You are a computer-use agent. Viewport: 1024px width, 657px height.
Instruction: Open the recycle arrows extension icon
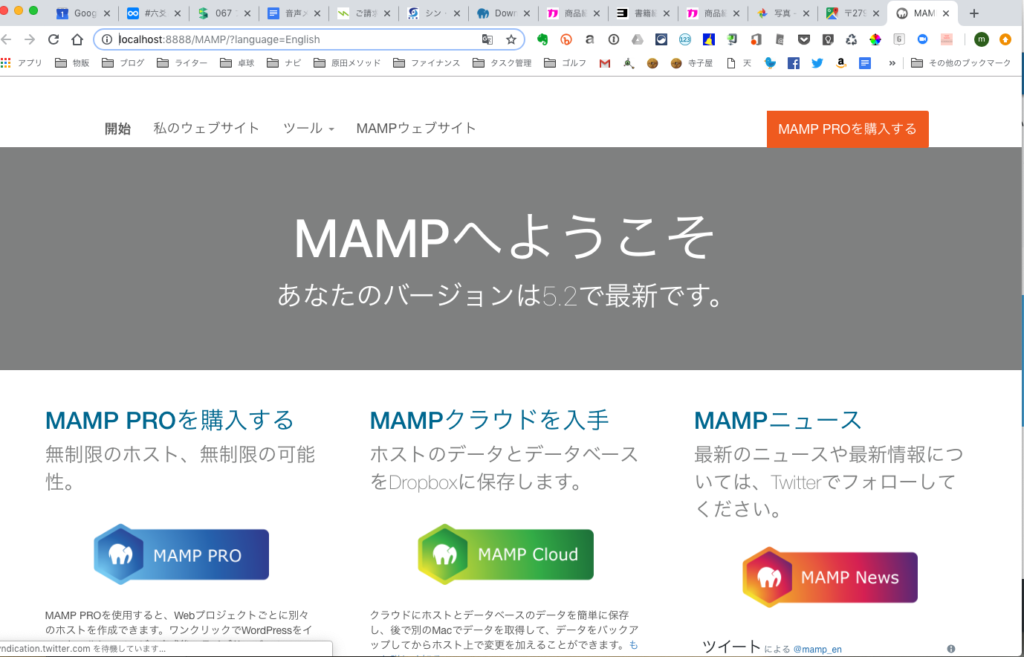point(851,39)
